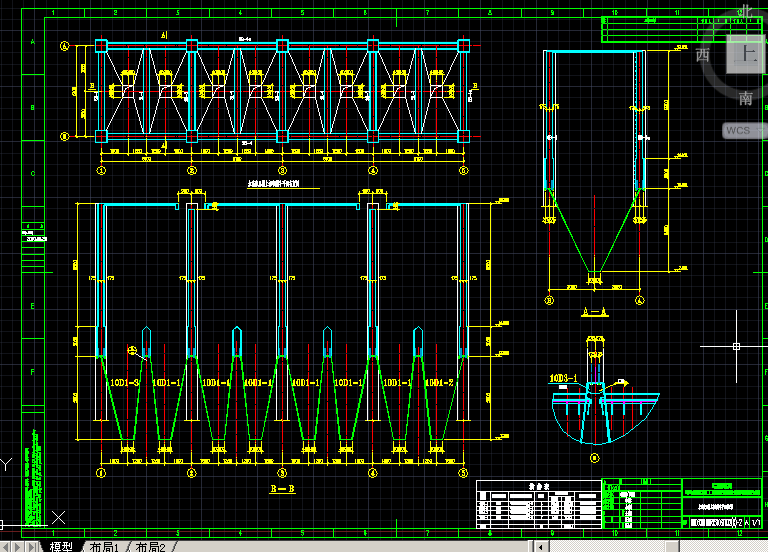
Task: Switch to the 模型 (Model) tab
Action: click(x=61, y=546)
